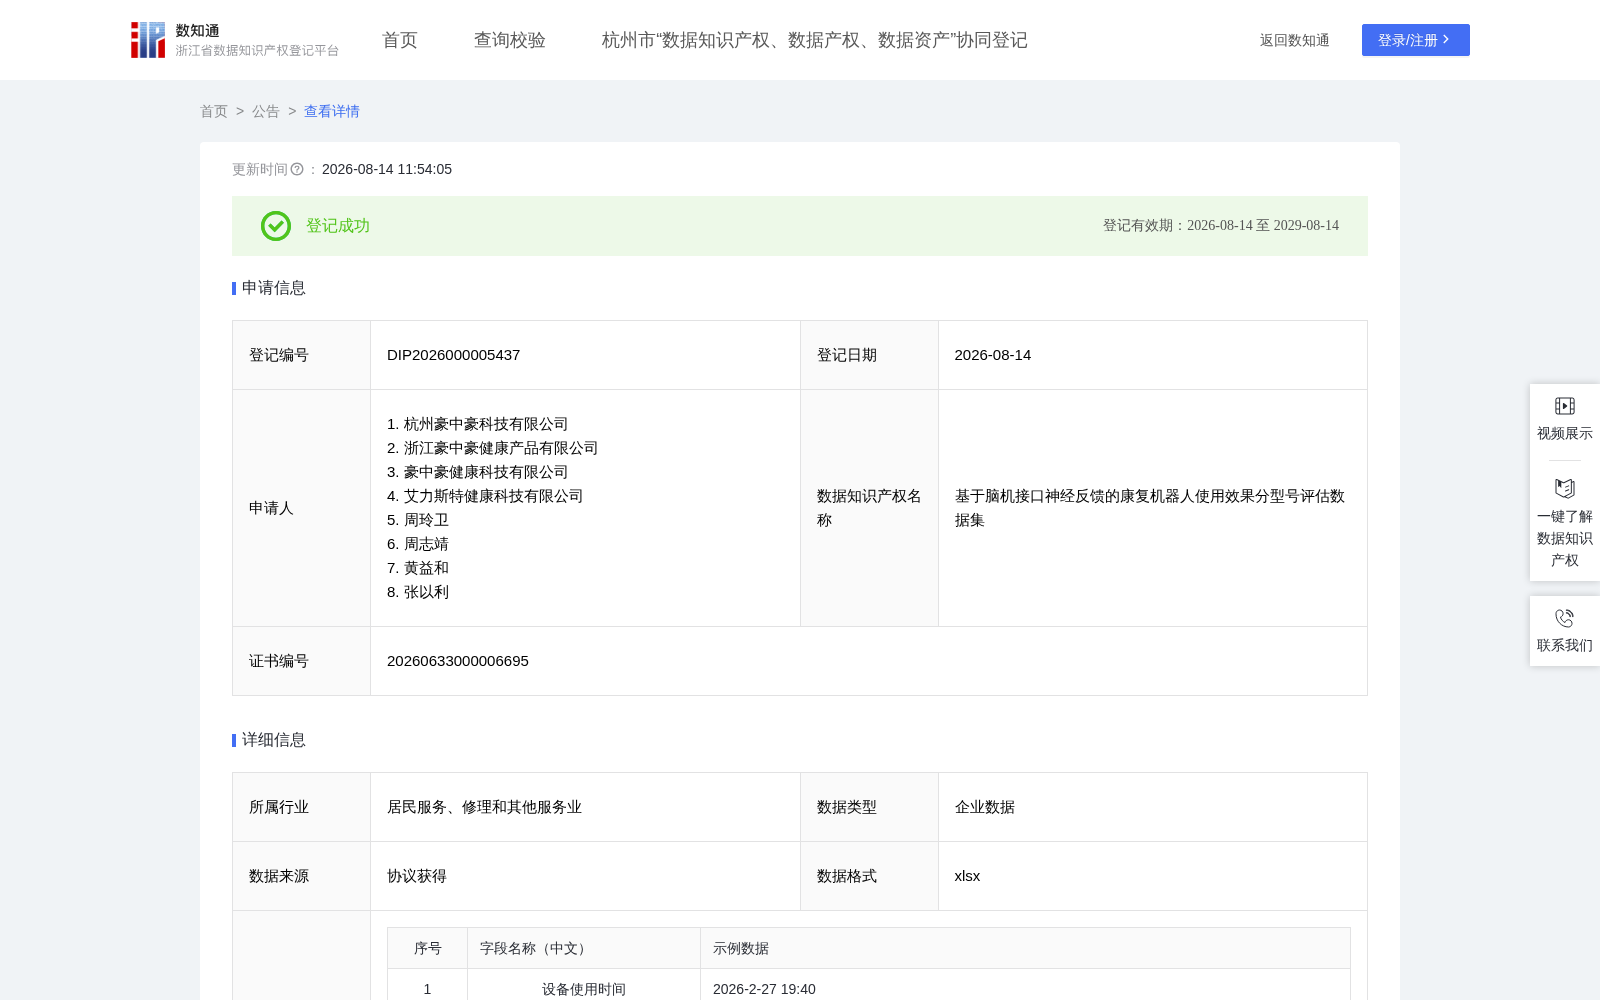This screenshot has width=1600, height=1000.
Task: Click data type value 企业数据
Action: point(985,807)
